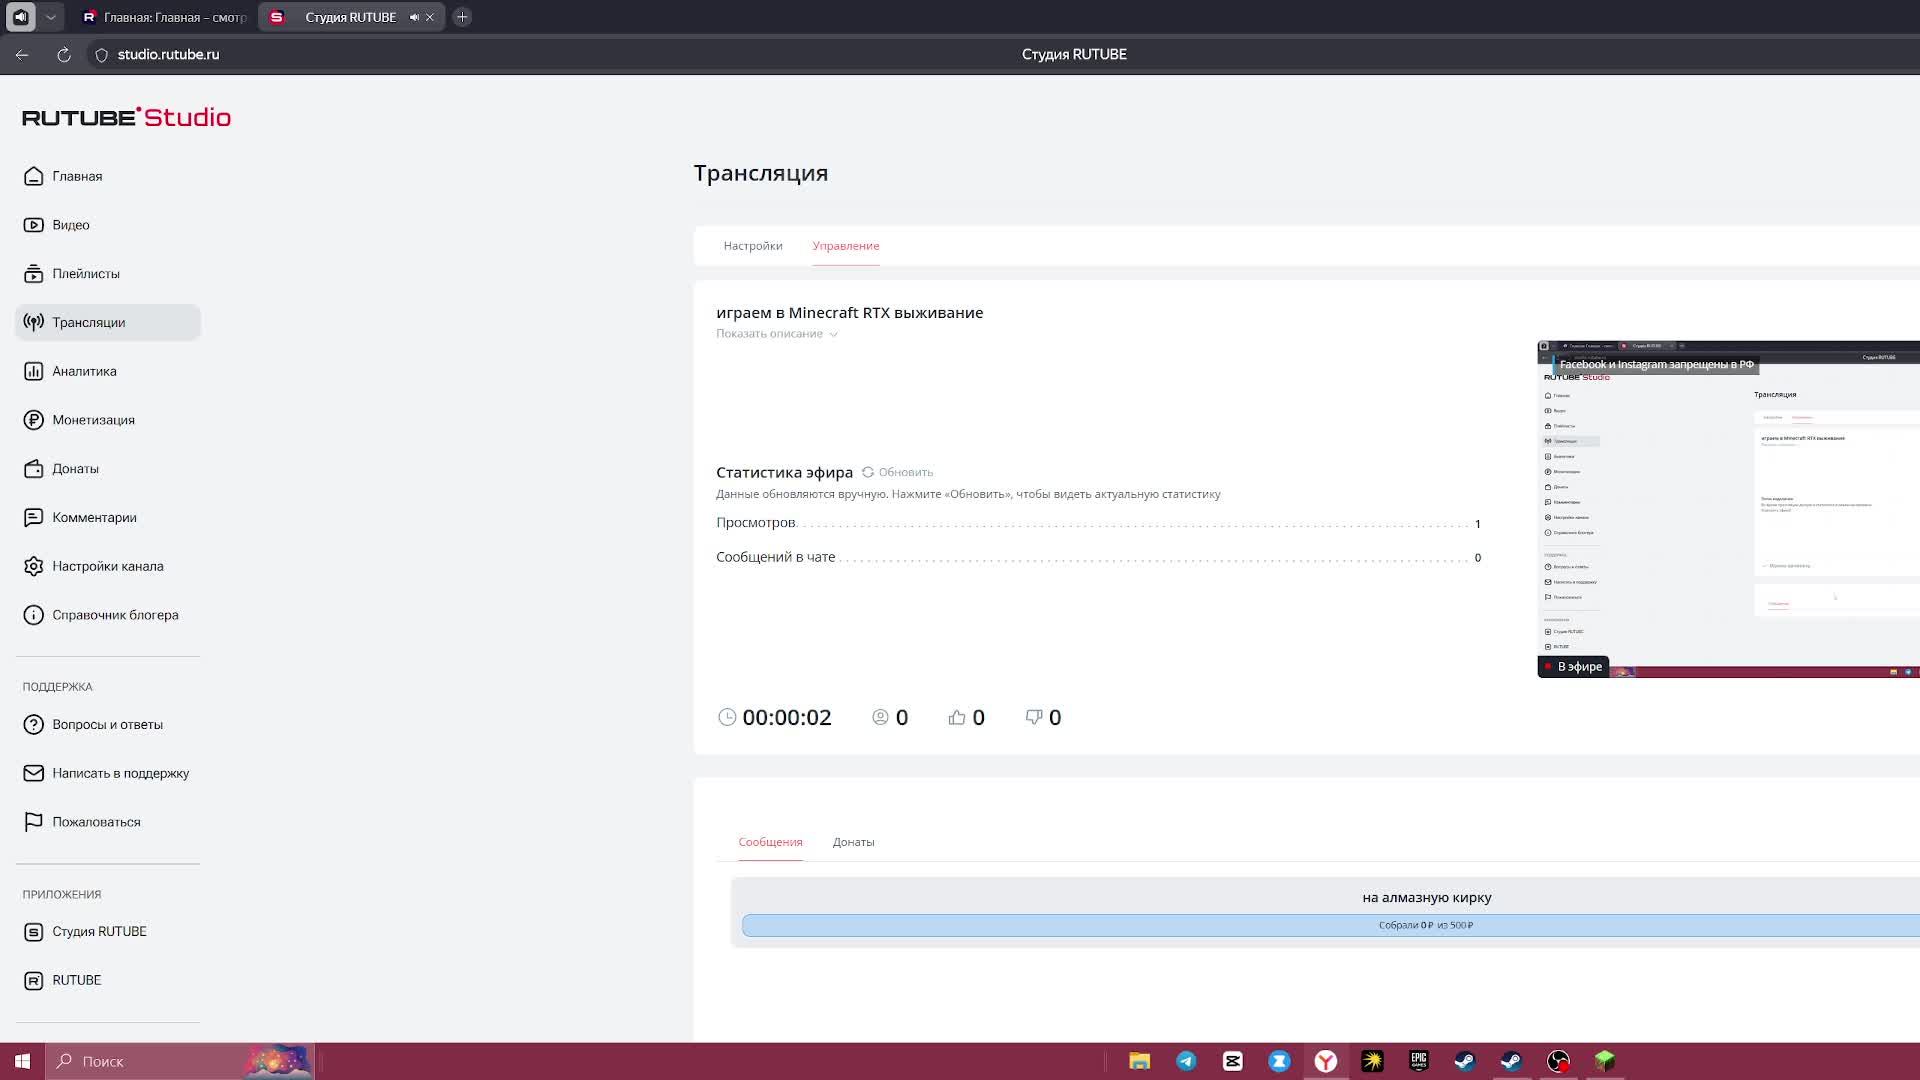Expand Показать описание chevron
This screenshot has height=1080, width=1920.
pos(834,335)
